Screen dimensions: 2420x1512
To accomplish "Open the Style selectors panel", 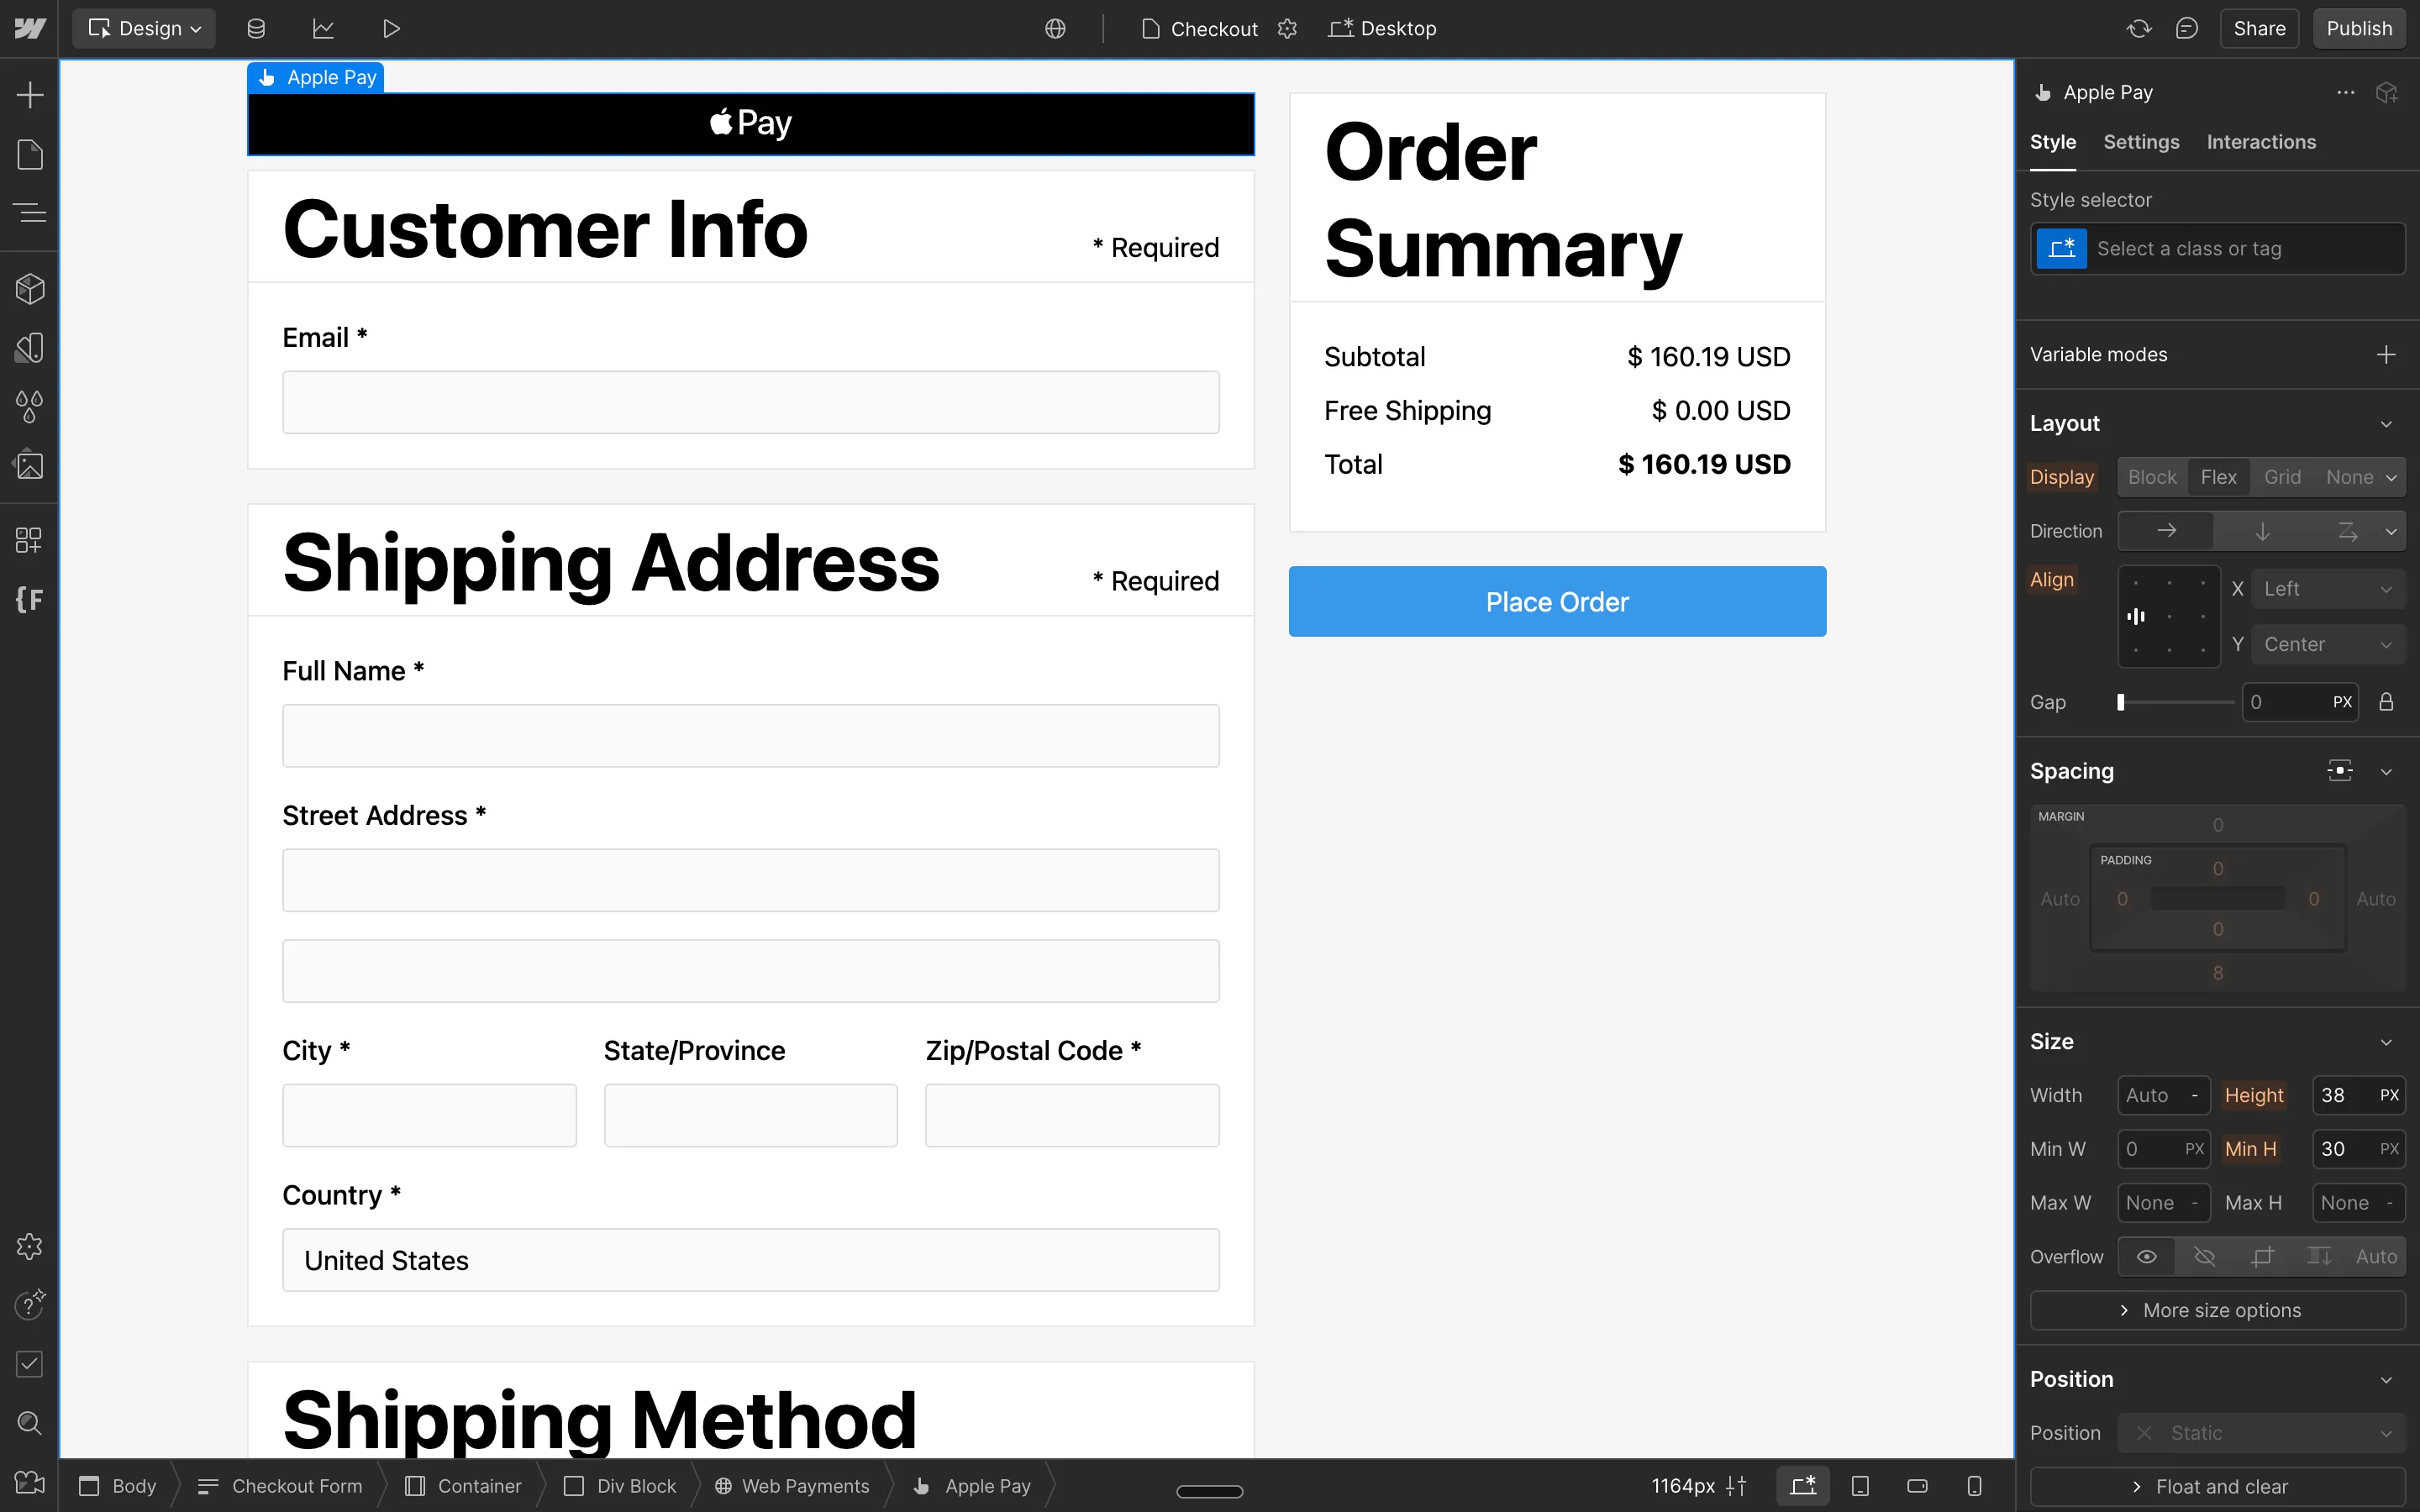I will pos(29,348).
